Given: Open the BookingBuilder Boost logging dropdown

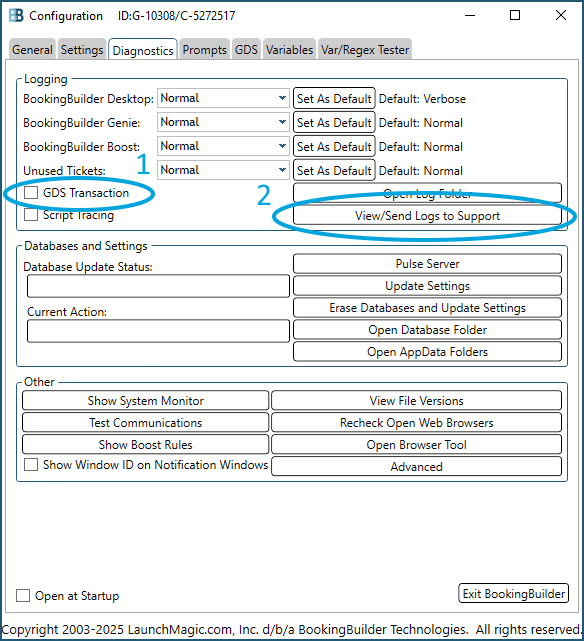Looking at the screenshot, I should 223,146.
